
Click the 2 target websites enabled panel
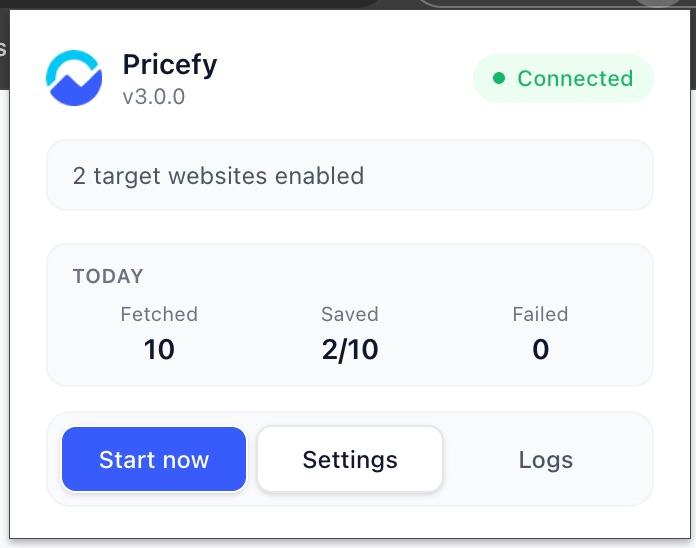point(350,175)
